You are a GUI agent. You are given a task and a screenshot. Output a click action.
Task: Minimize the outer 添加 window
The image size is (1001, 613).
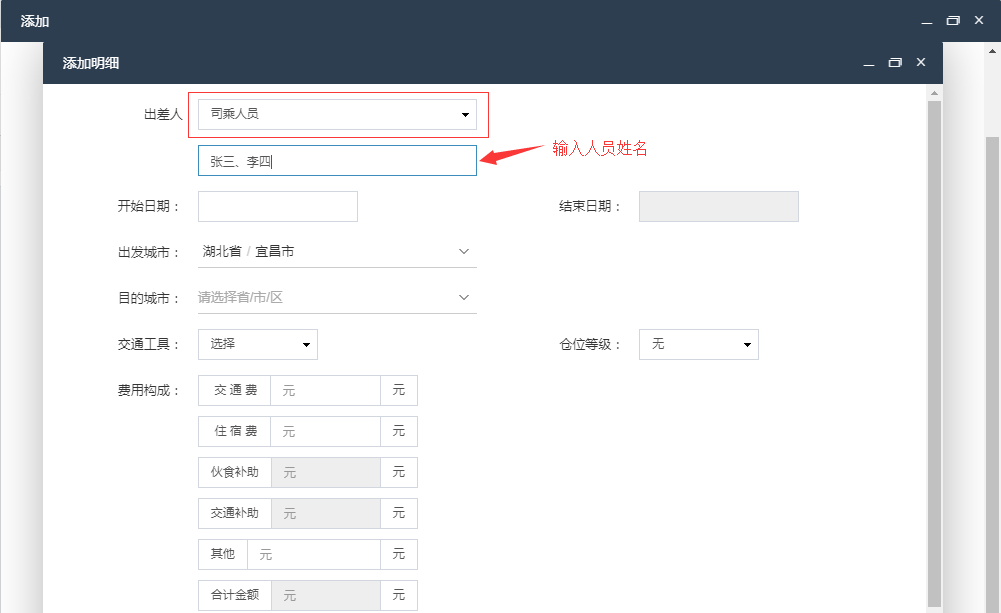pyautogui.click(x=927, y=22)
